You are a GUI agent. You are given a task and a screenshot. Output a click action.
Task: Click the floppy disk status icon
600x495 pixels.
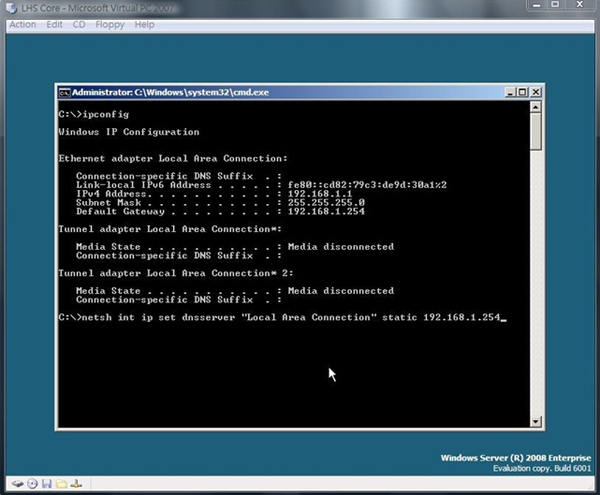pos(46,484)
